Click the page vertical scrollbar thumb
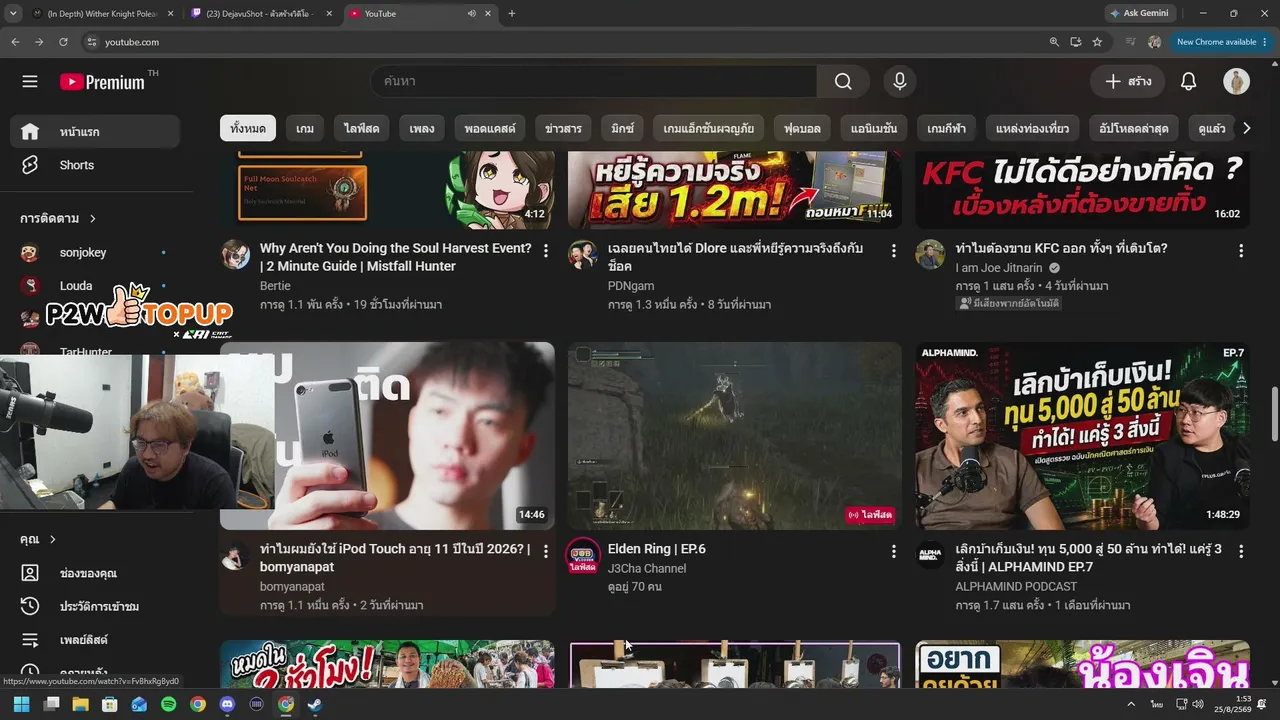The image size is (1280, 720). pos(1273,413)
